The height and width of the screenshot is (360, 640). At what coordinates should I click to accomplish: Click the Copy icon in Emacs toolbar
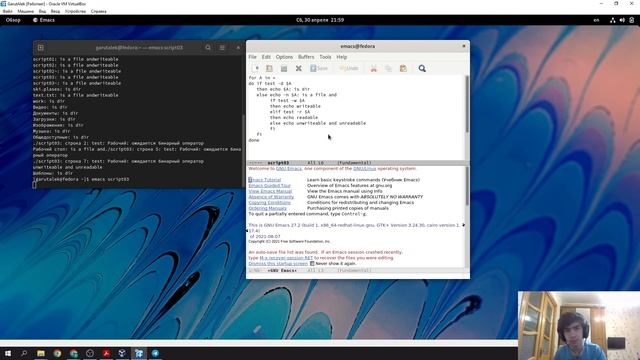tap(388, 68)
